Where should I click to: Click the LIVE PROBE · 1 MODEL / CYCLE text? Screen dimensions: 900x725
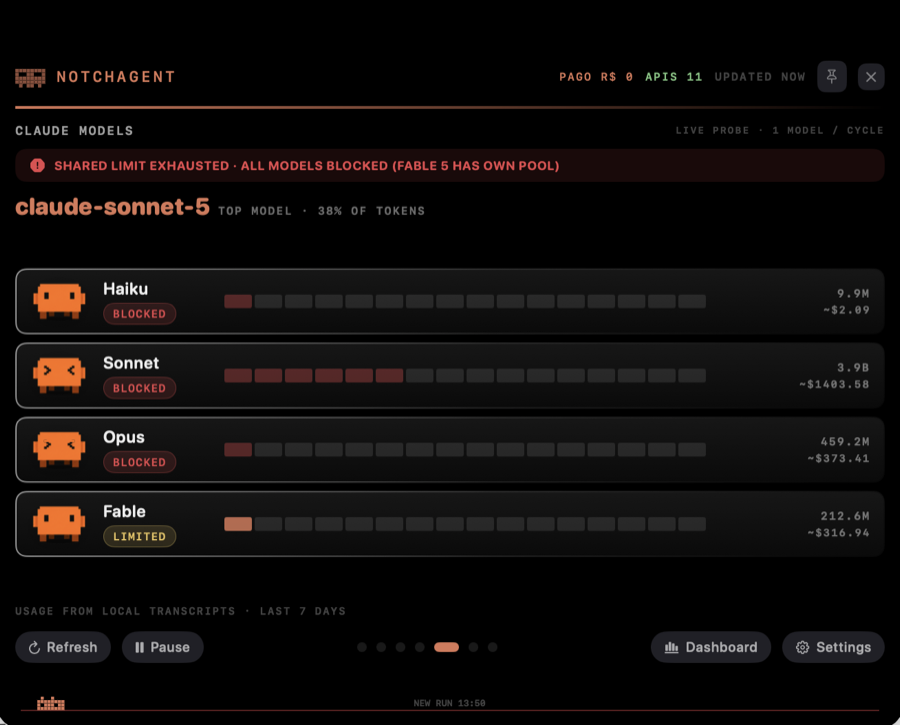pyautogui.click(x=779, y=130)
